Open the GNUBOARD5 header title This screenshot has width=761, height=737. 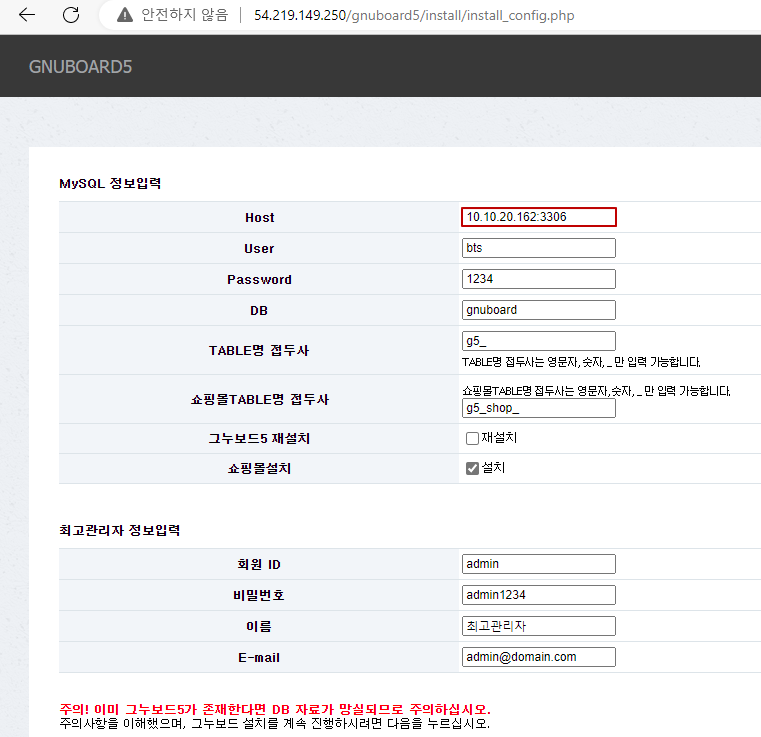pyautogui.click(x=80, y=67)
